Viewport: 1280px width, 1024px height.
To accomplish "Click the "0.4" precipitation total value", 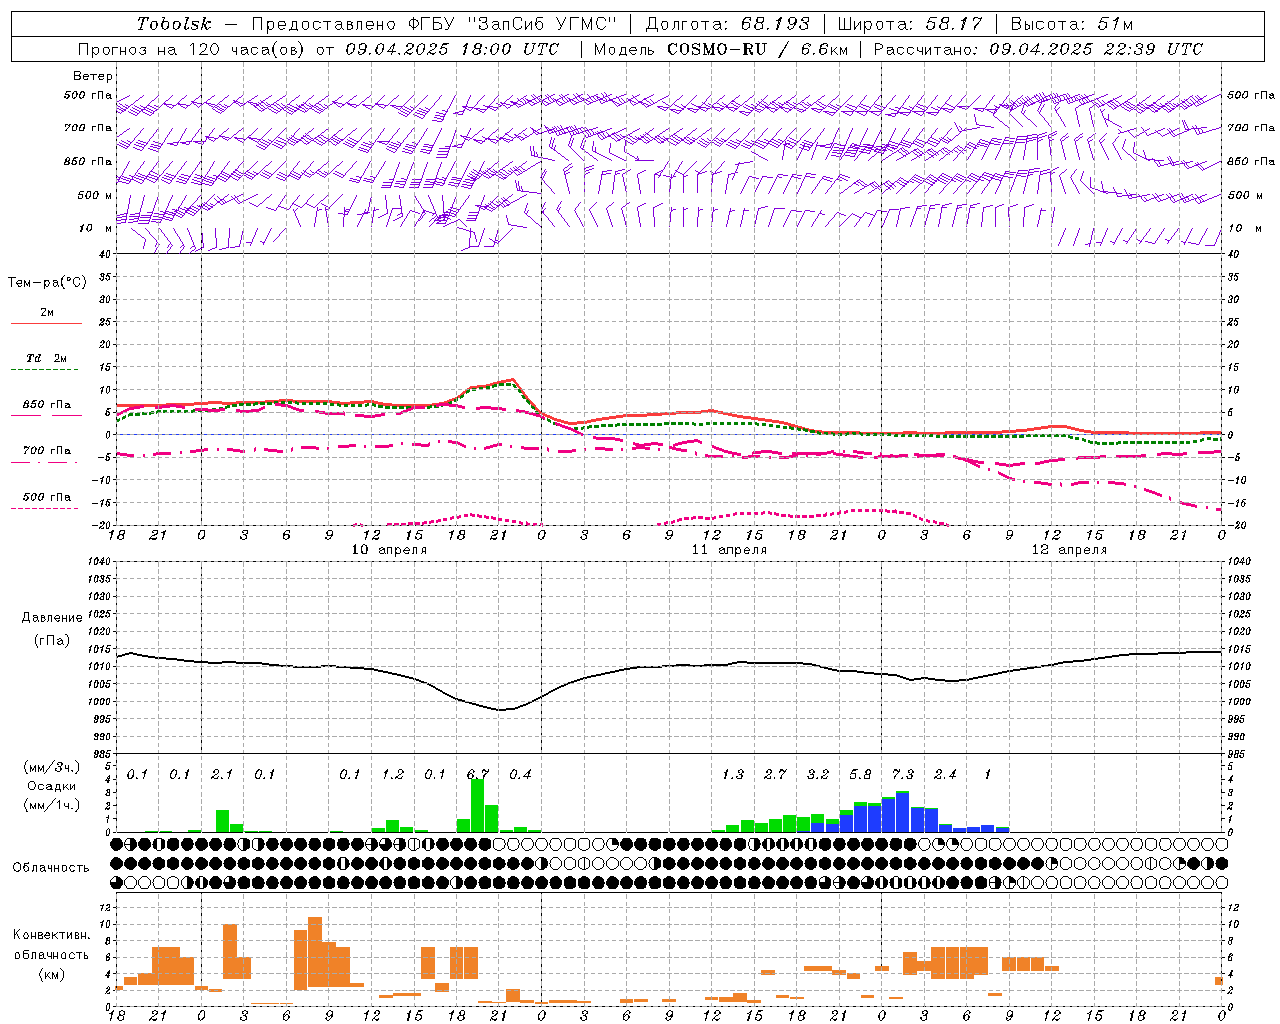I will click(520, 775).
